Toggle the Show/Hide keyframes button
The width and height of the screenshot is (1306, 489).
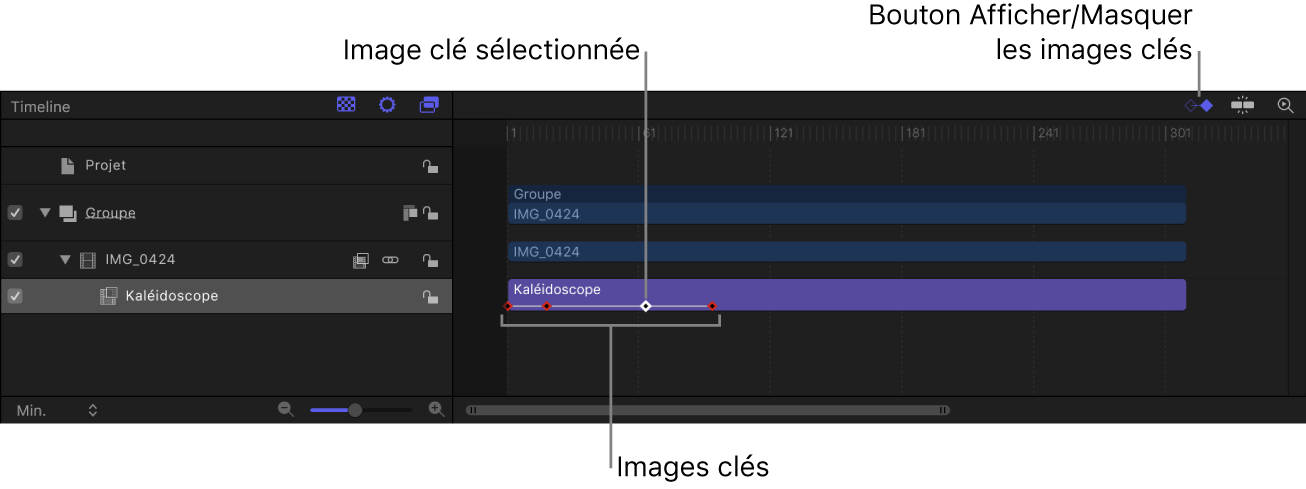[1199, 105]
